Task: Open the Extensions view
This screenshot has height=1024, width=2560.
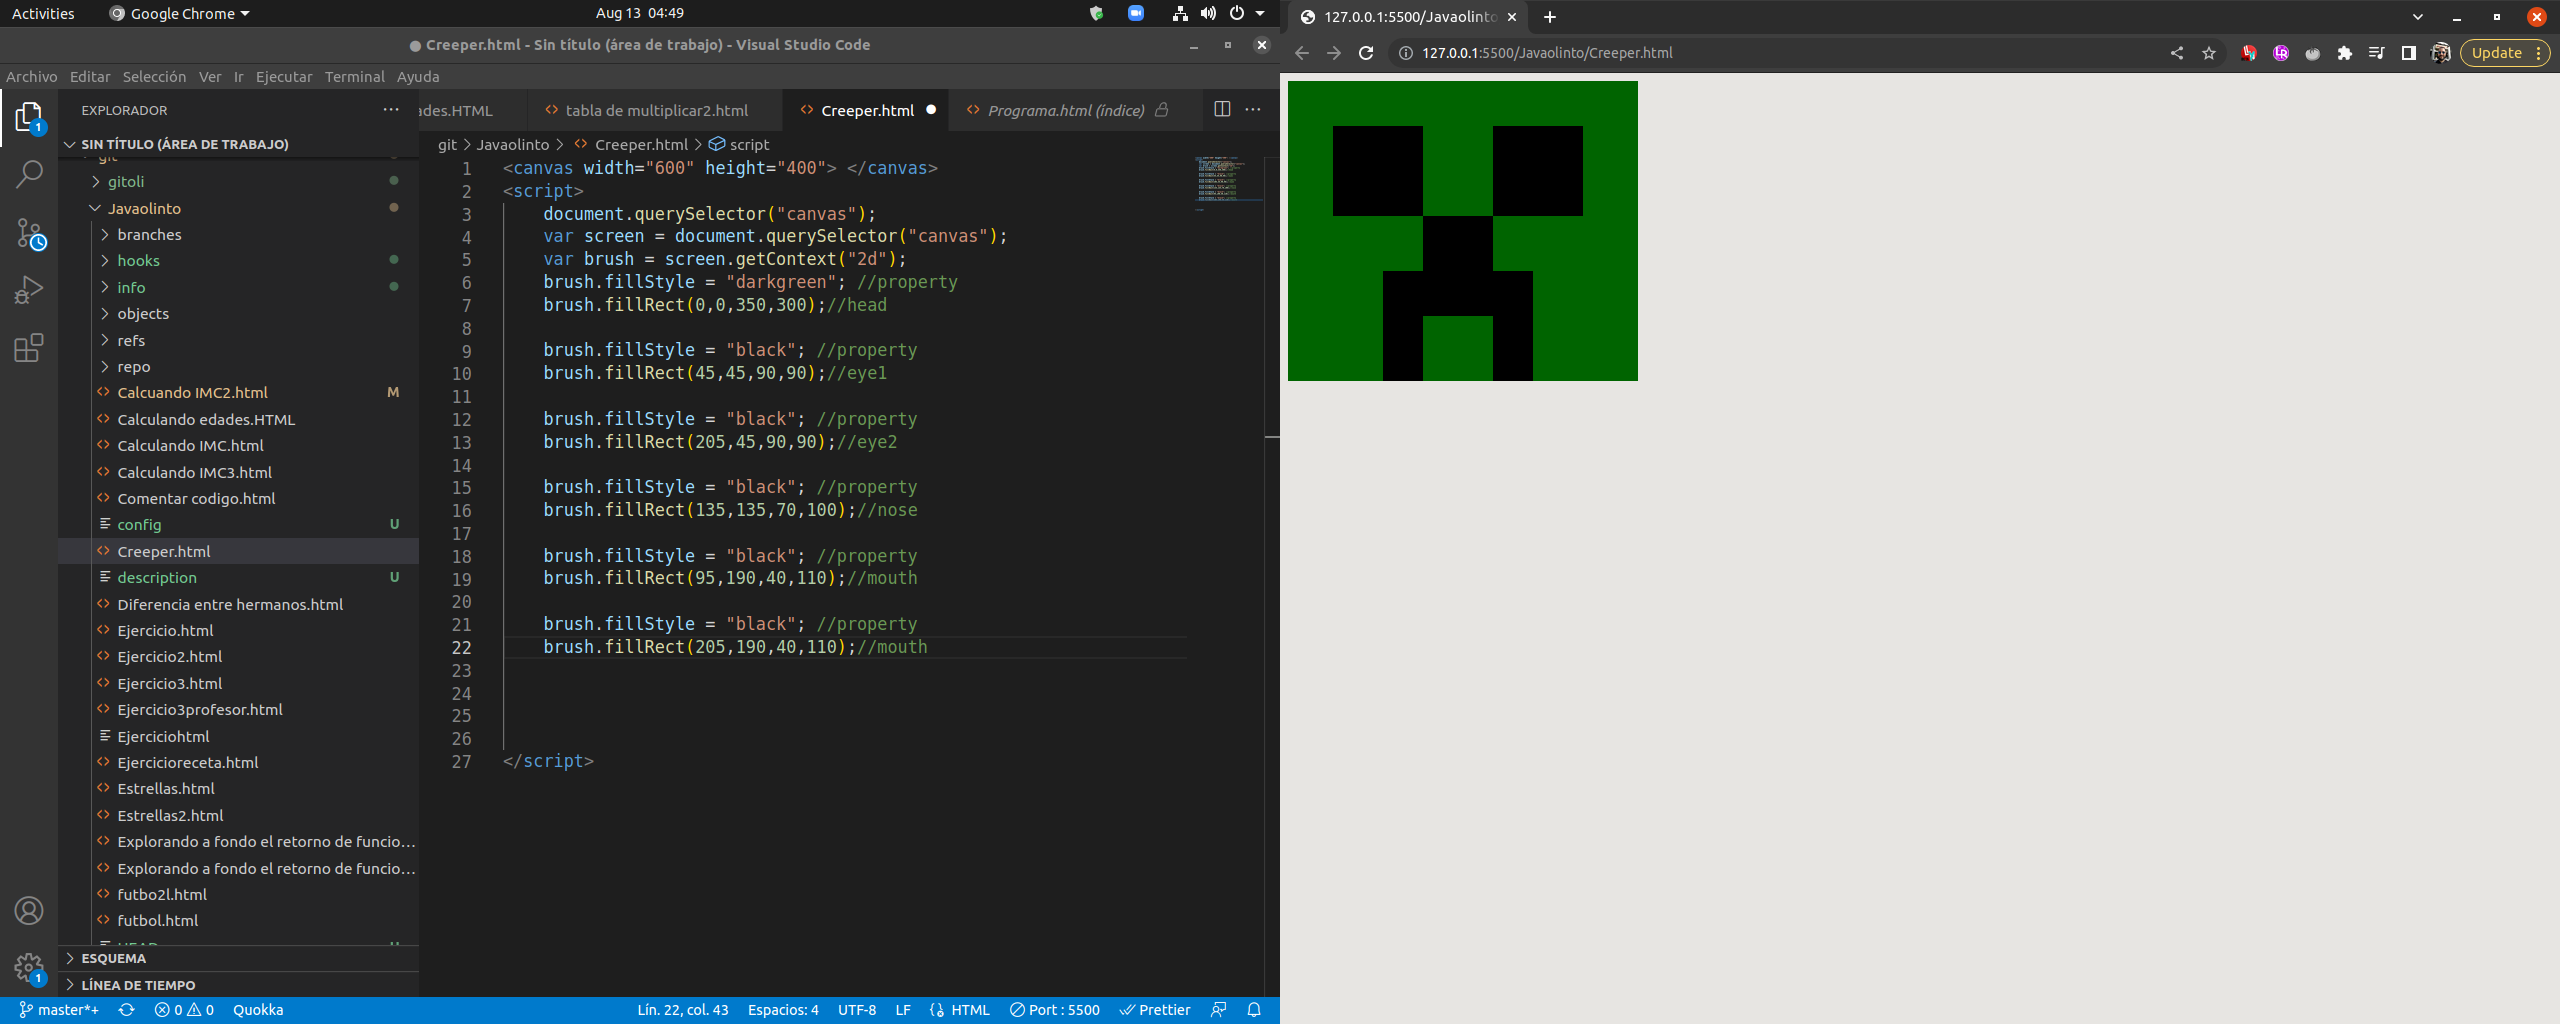Action: [29, 348]
